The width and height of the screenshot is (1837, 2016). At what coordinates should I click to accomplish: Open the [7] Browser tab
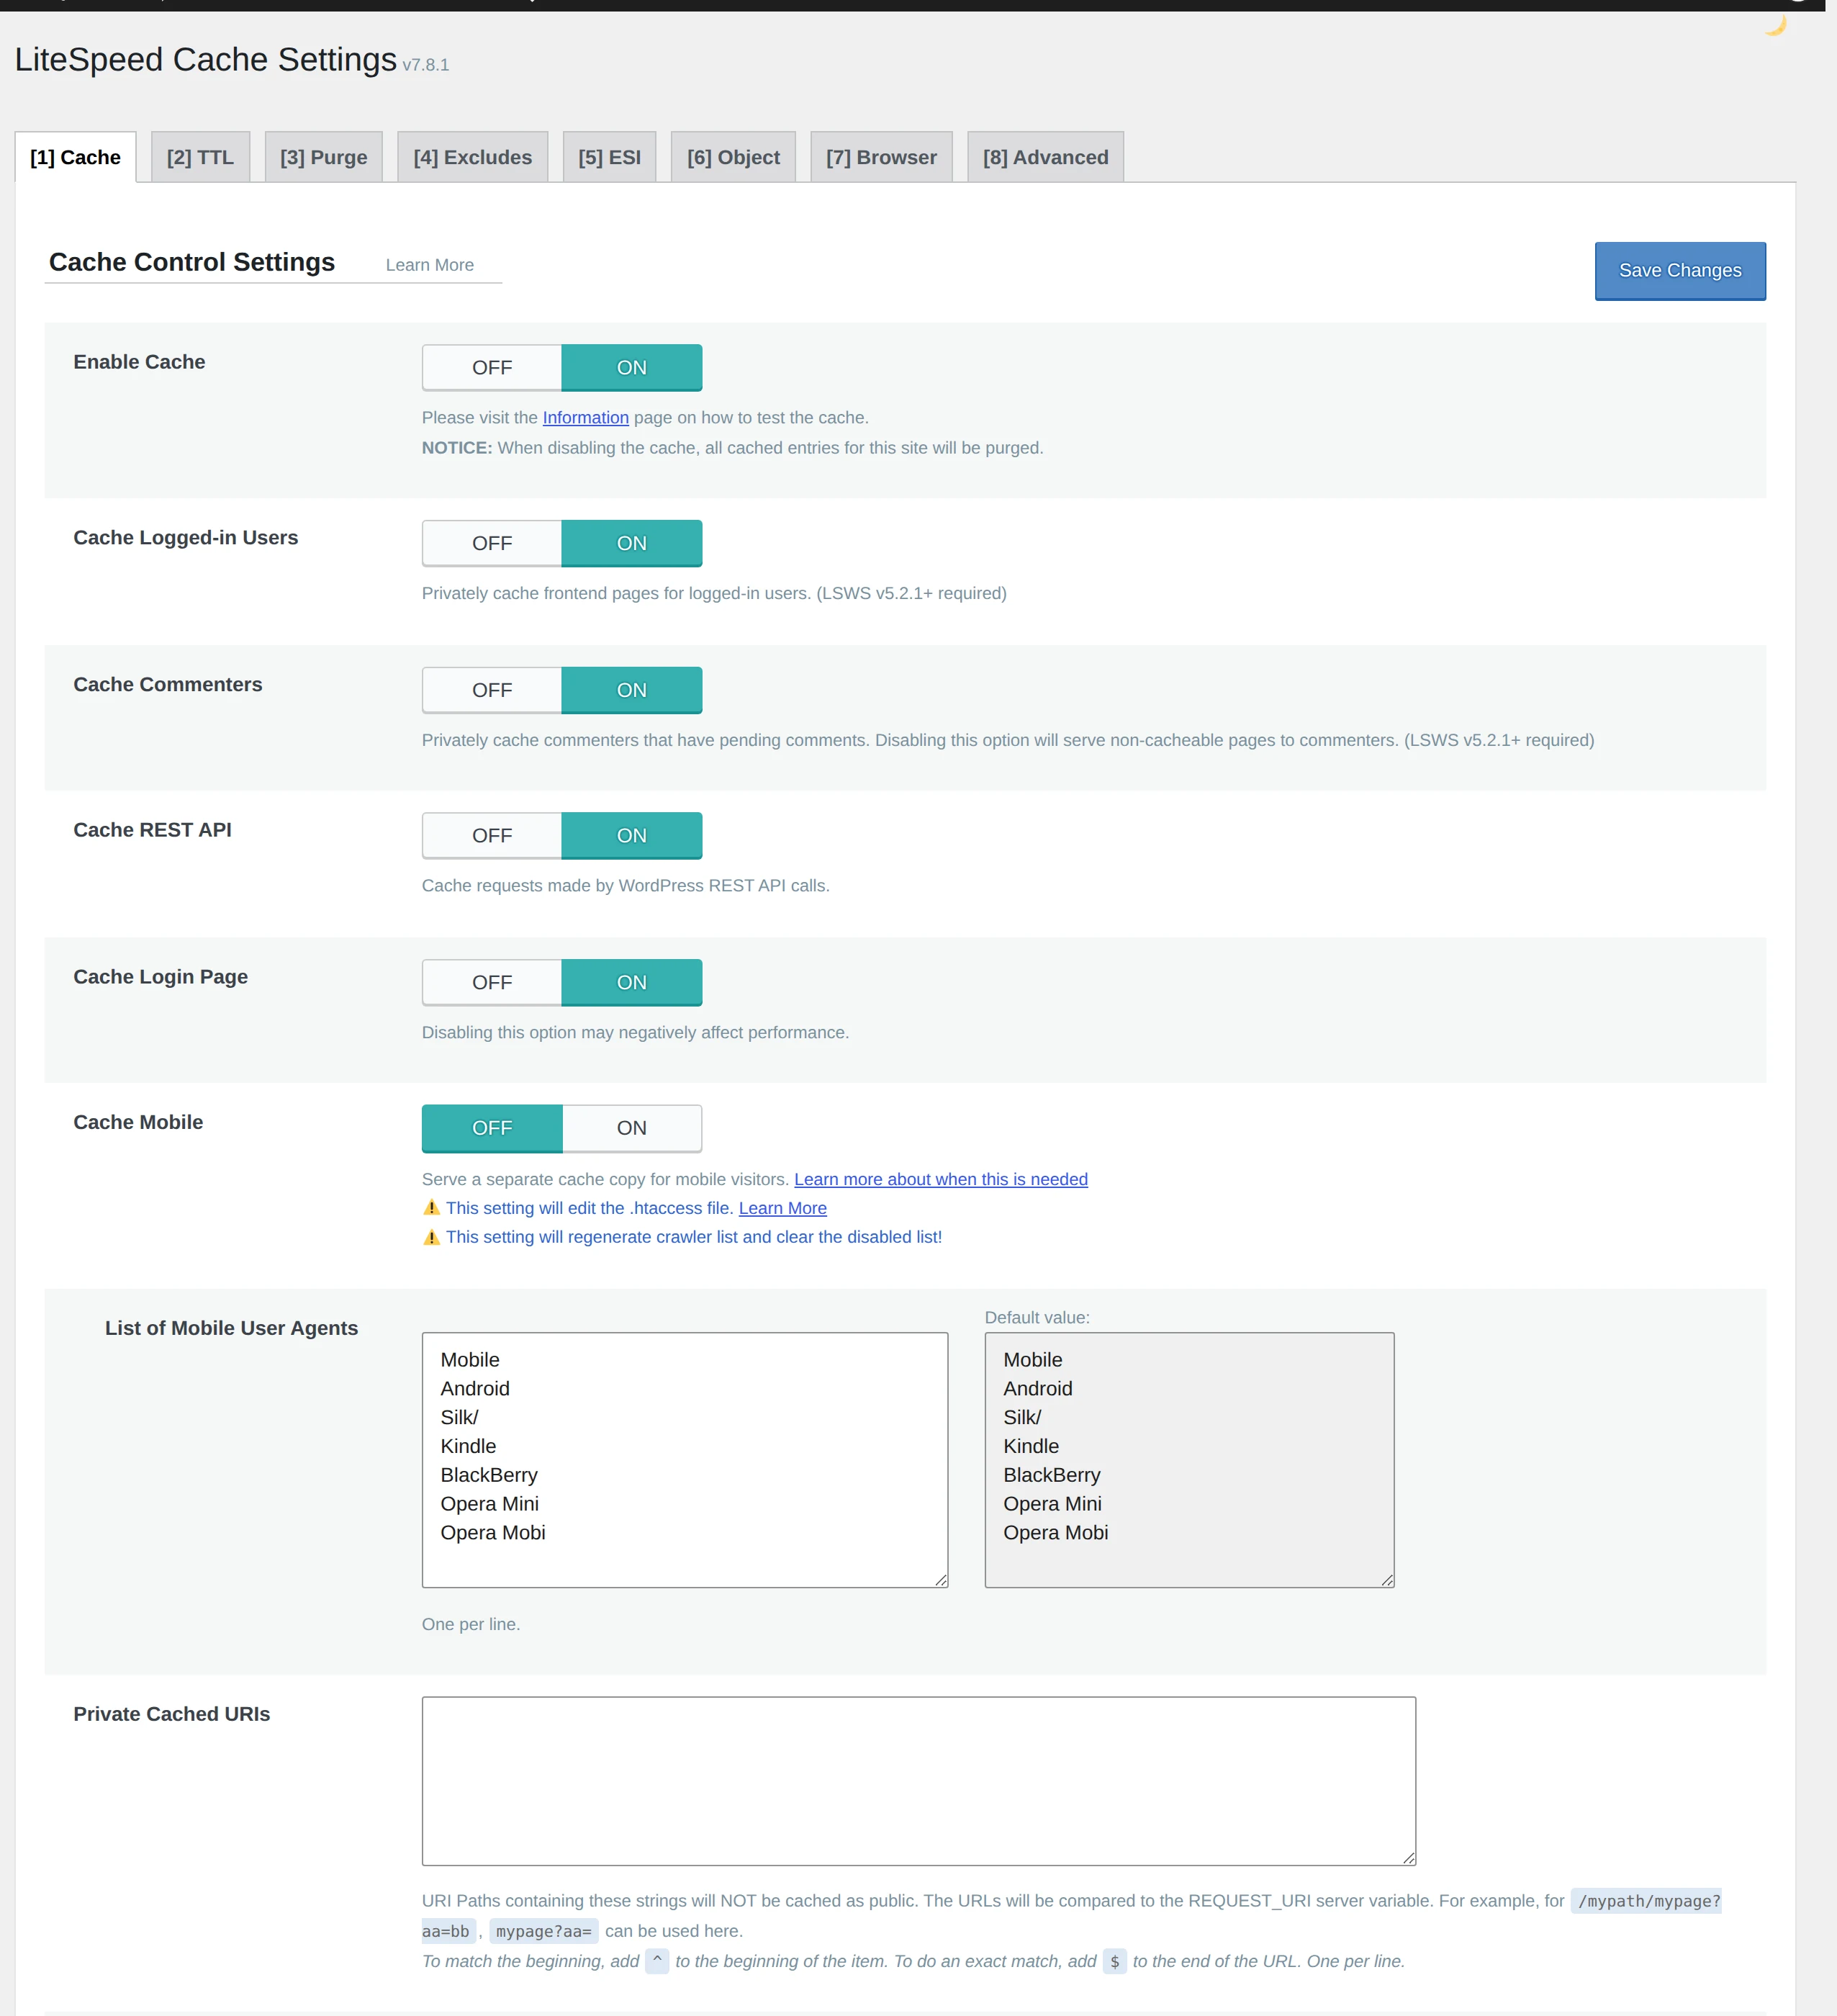coord(881,157)
